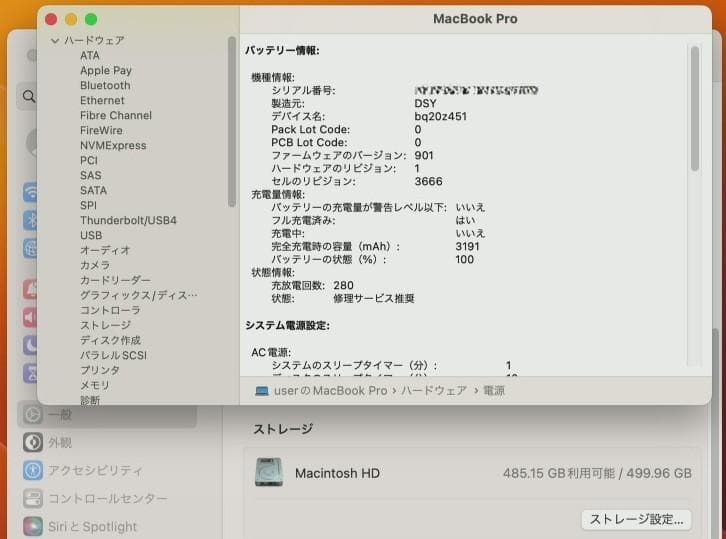Screen dimensions: 726x539
Task: Select USB in the hardware list
Action: coord(91,235)
